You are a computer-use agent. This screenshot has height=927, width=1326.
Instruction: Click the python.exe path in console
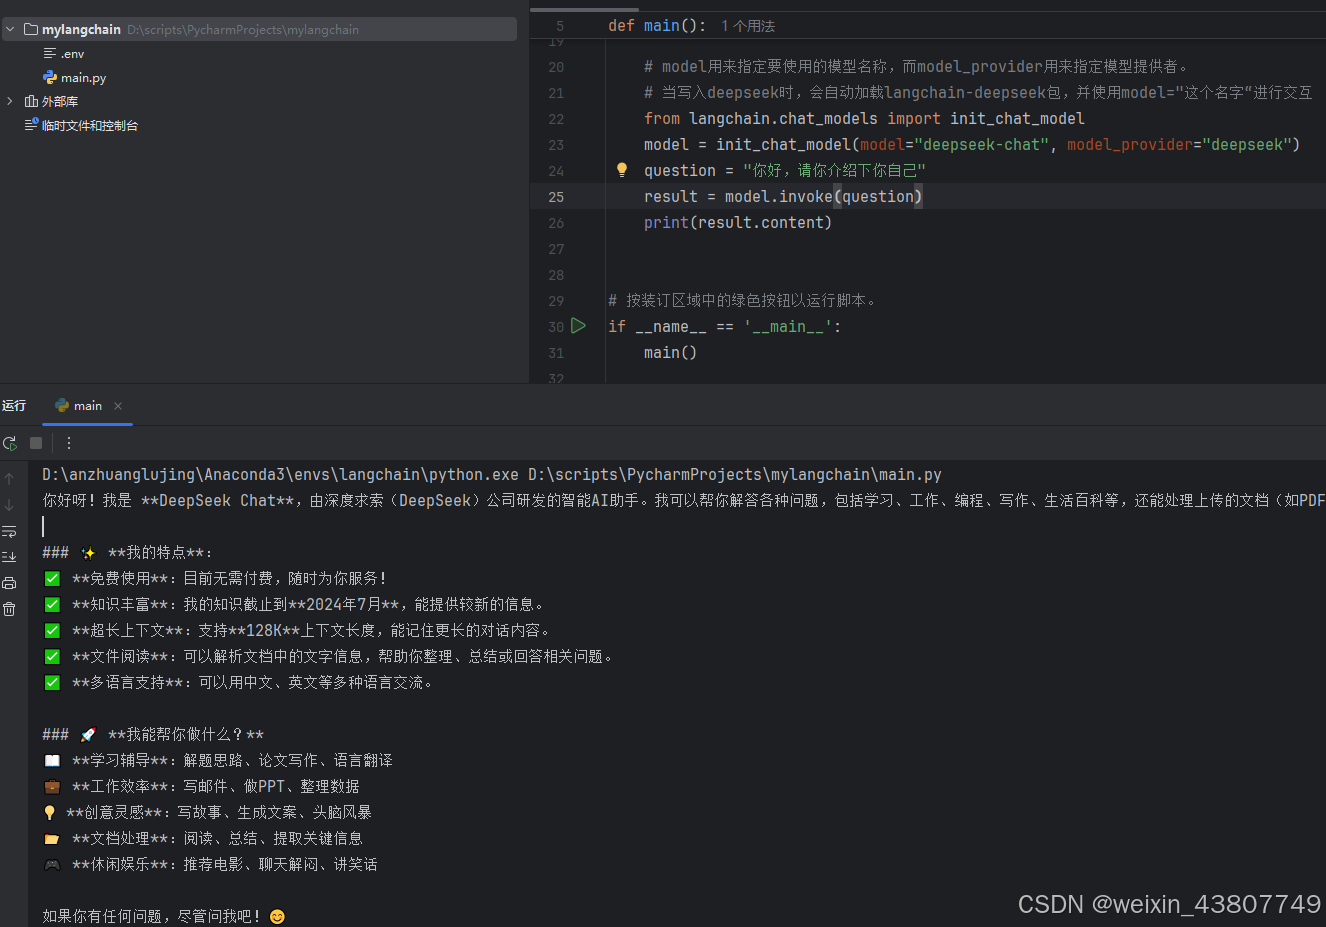[280, 475]
